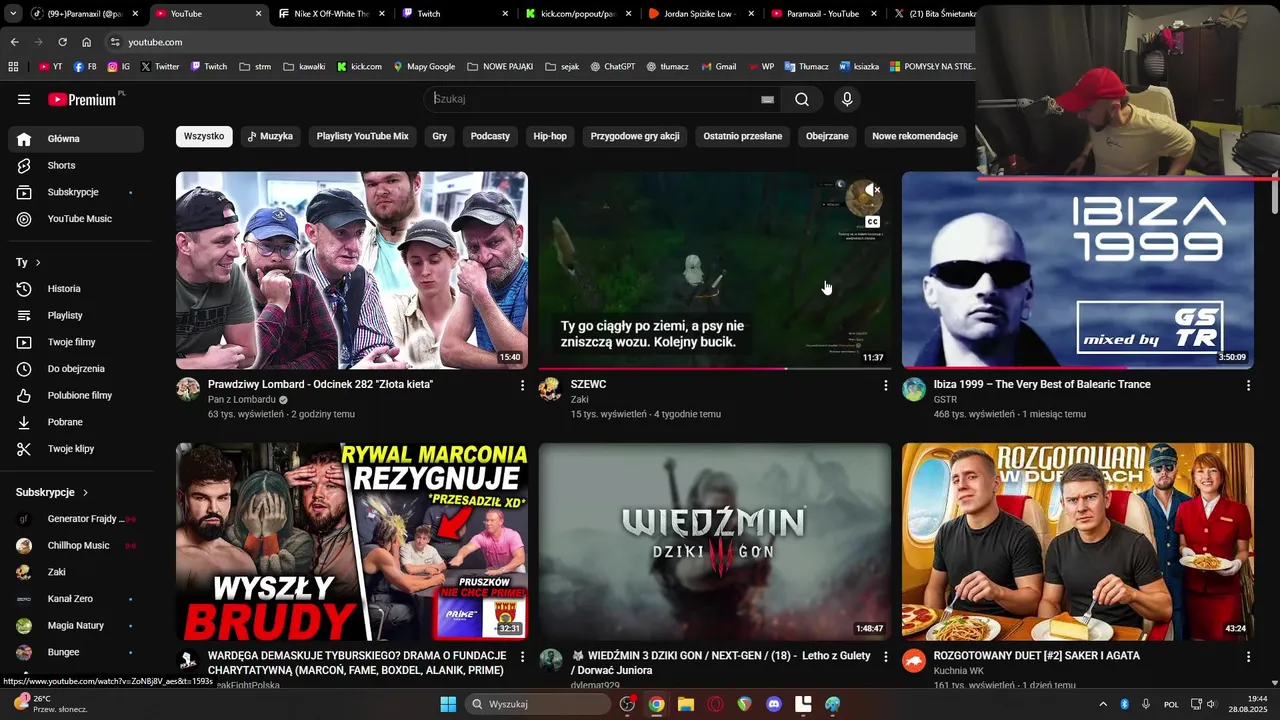Switch to Nike X Off-White browser tab
This screenshot has height=720, width=1280.
332,14
